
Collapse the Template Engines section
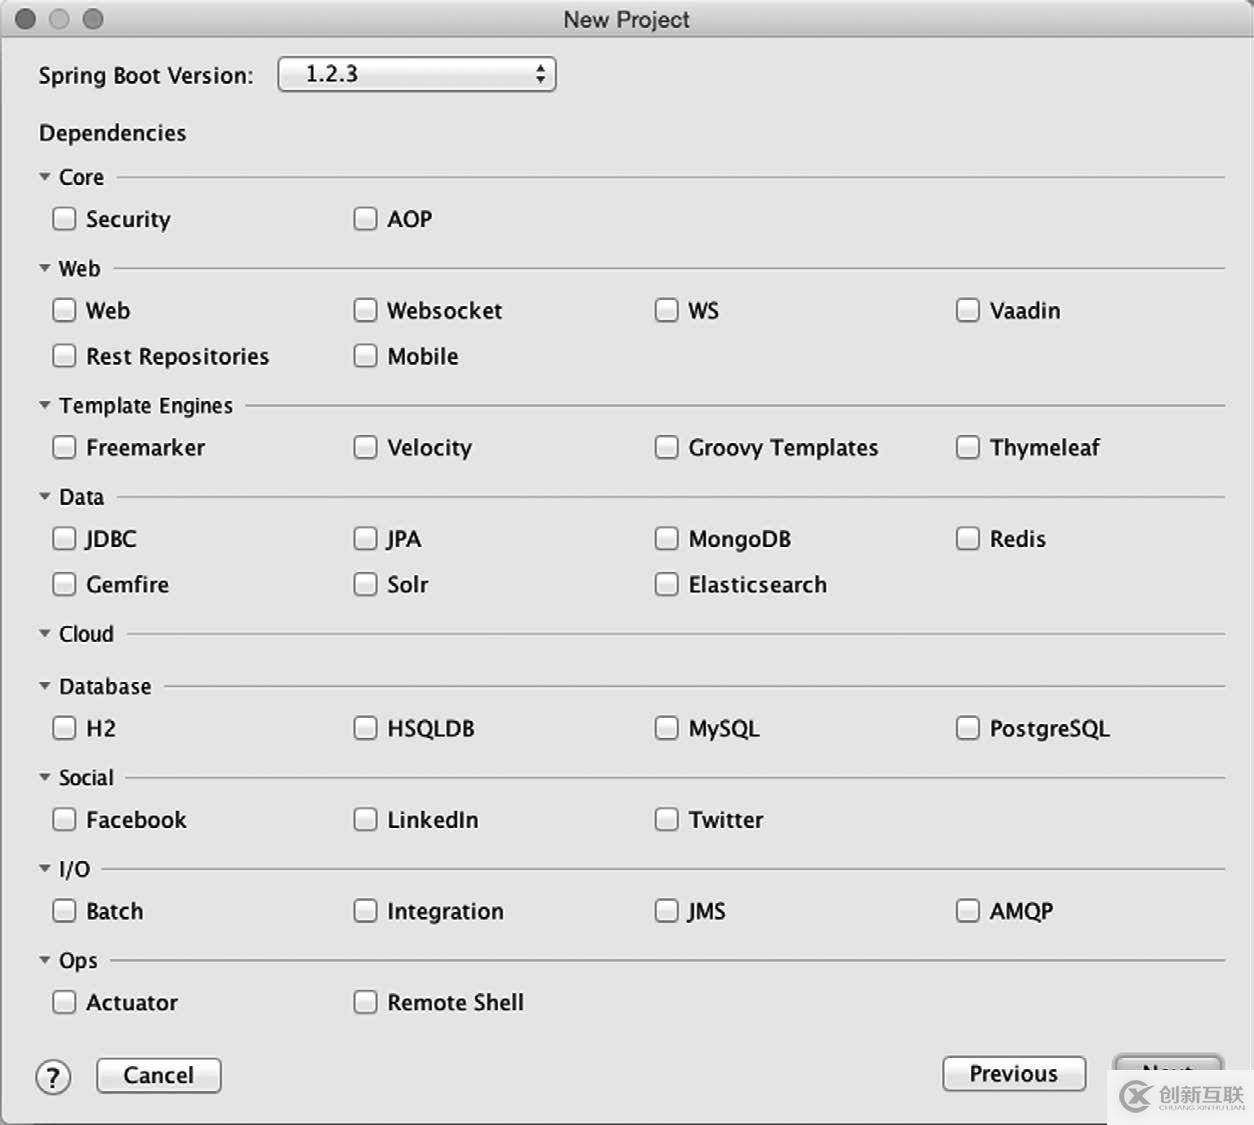44,405
